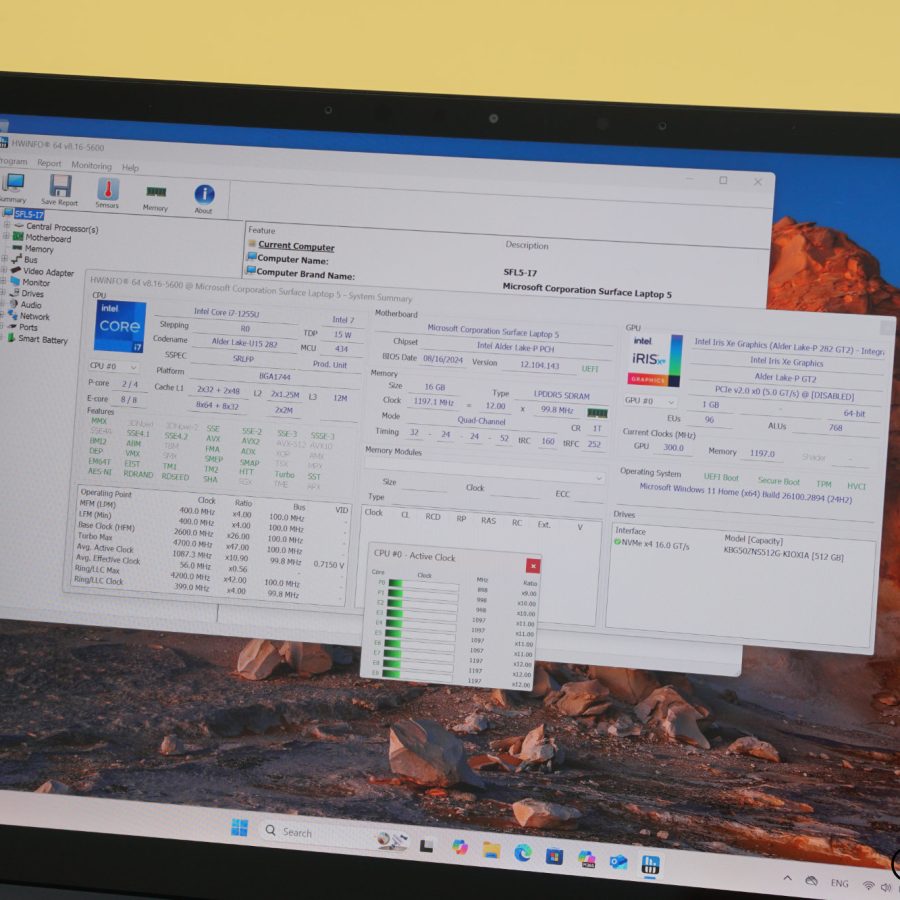Open the Memory Modules dropdown

click(484, 471)
